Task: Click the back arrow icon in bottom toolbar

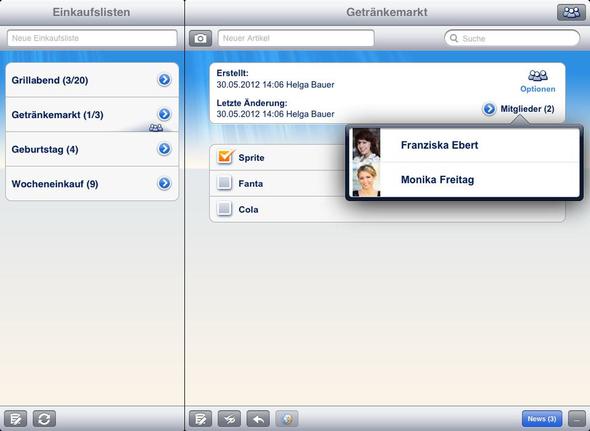Action: point(258,419)
